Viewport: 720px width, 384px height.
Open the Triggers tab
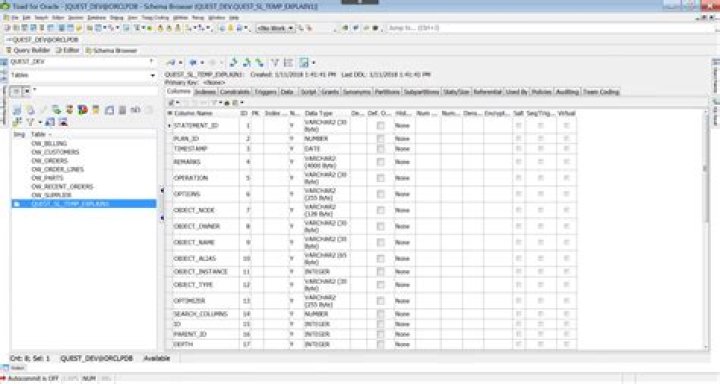[x=265, y=92]
